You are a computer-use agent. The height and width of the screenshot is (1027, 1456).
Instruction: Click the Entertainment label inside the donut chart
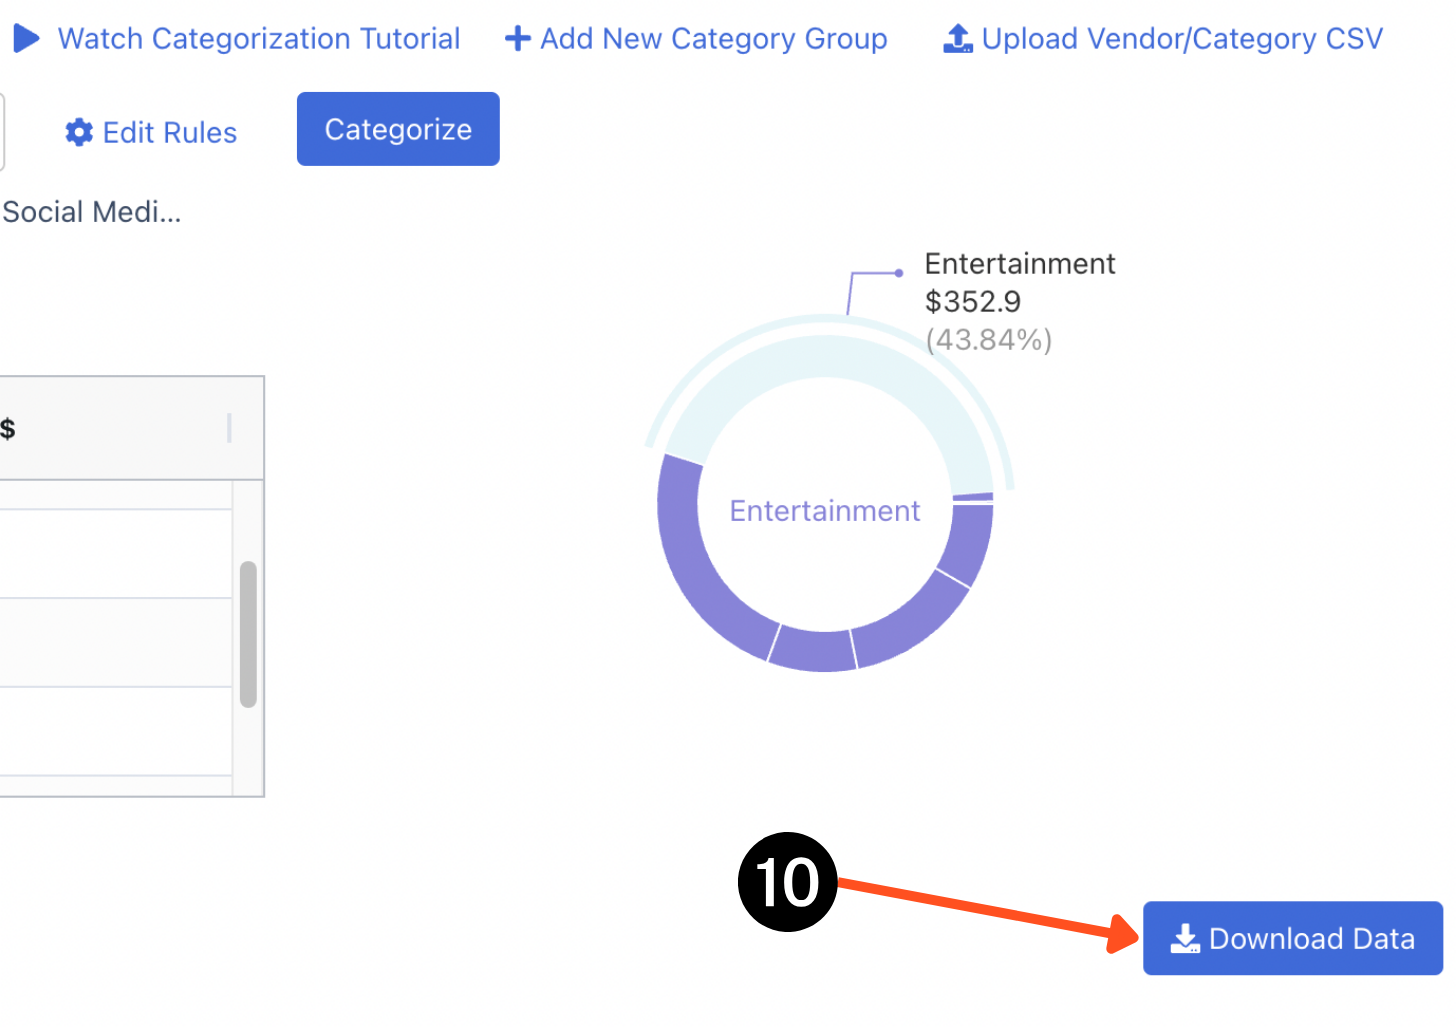[824, 511]
